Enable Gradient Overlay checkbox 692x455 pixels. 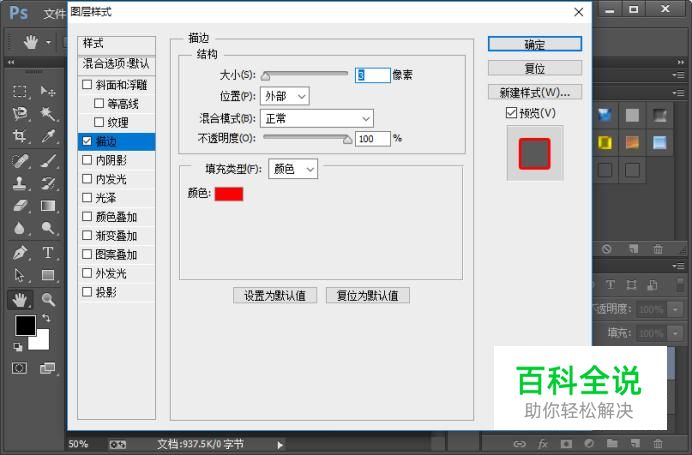87,235
